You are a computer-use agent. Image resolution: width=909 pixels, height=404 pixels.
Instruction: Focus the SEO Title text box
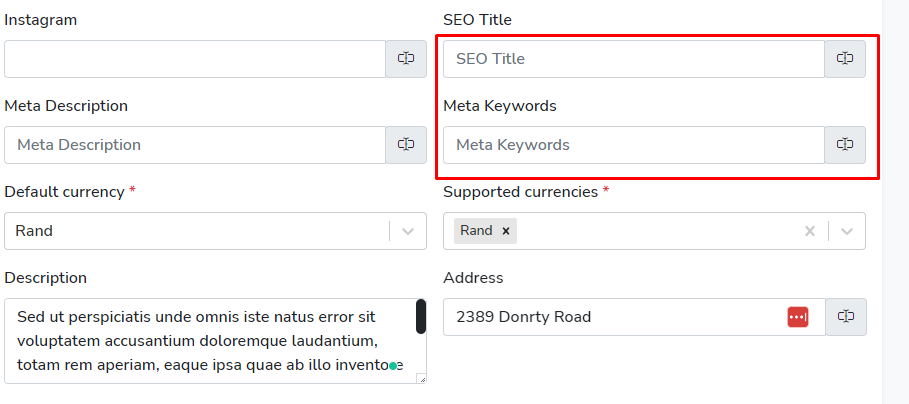click(x=633, y=59)
